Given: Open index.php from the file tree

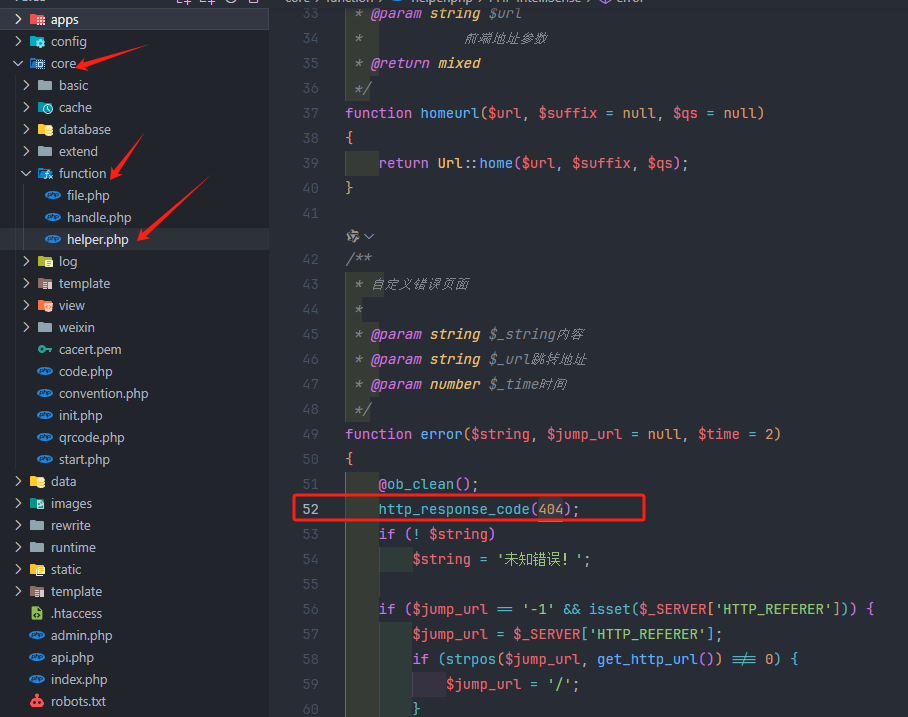Looking at the screenshot, I should tap(79, 679).
